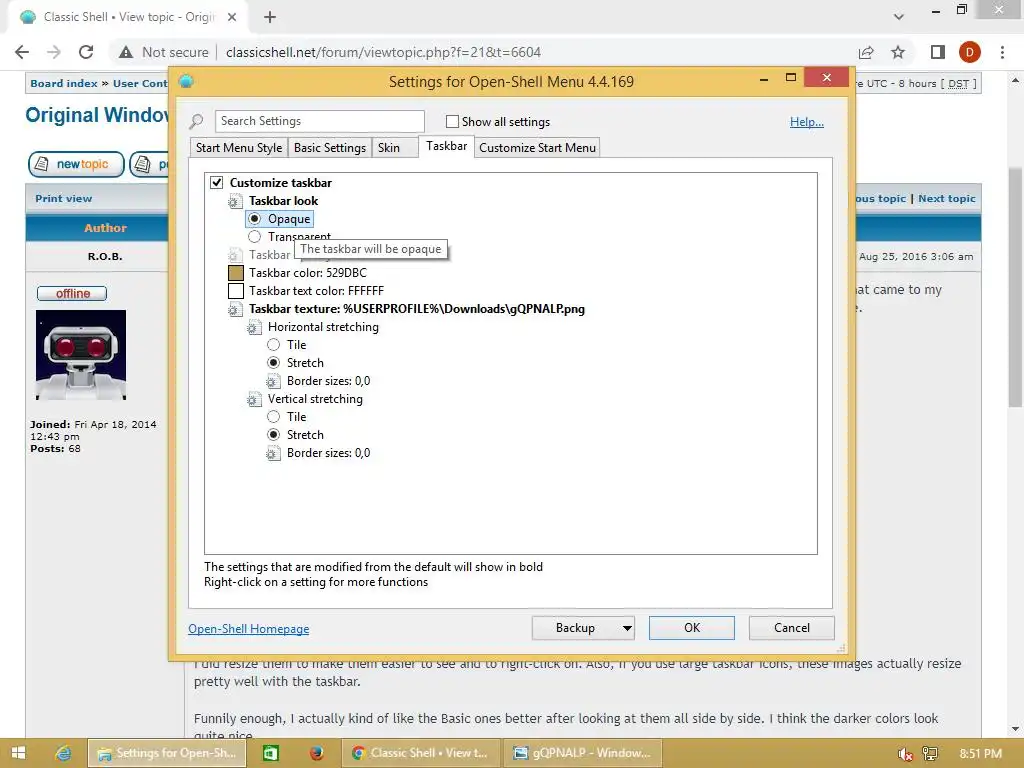Viewport: 1024px width, 768px height.
Task: Select Opaque taskbar look radio
Action: pyautogui.click(x=255, y=219)
